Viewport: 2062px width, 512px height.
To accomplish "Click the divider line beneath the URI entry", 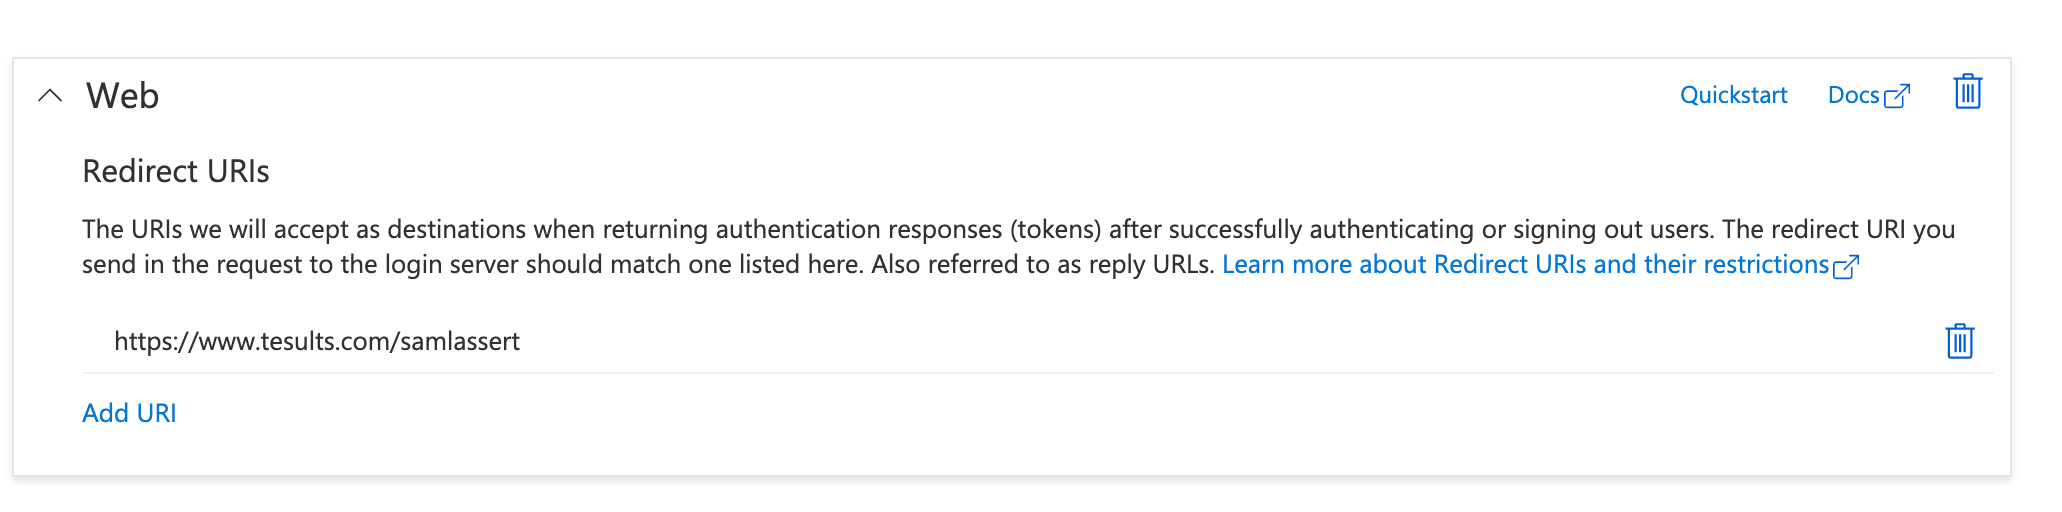I will pos(1038,373).
